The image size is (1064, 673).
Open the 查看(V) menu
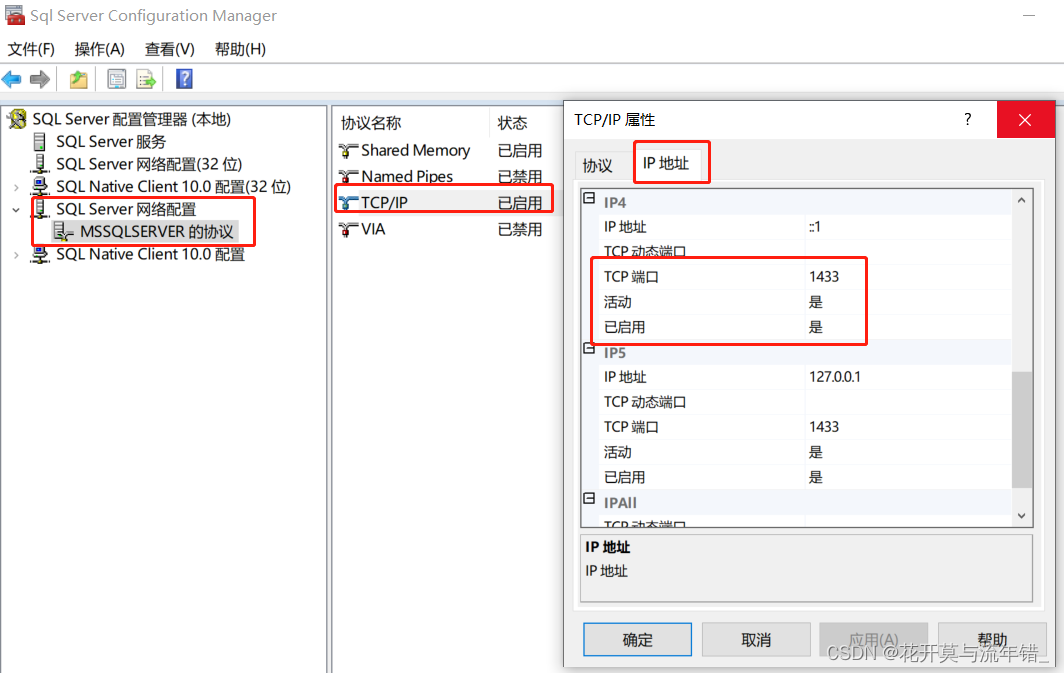click(170, 49)
